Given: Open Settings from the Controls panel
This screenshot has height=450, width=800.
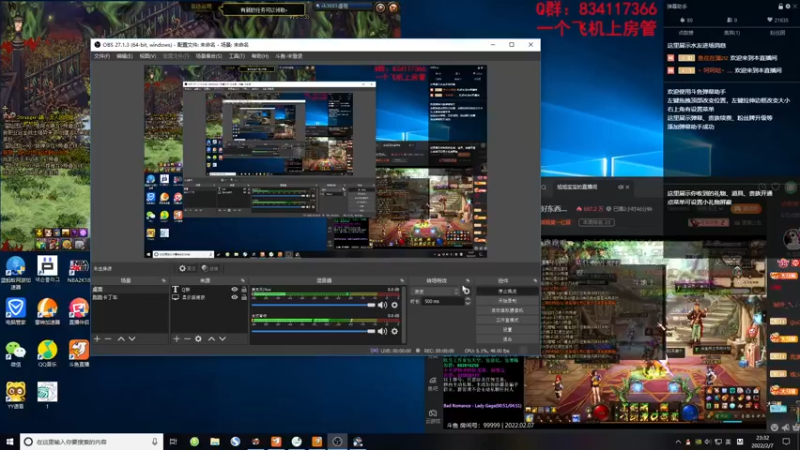Looking at the screenshot, I should (507, 330).
